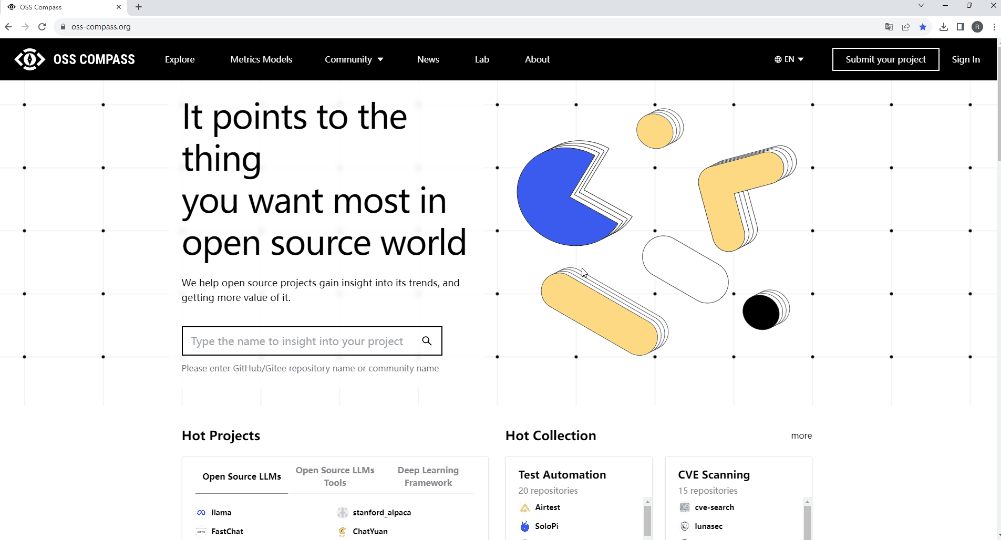
Task: Open a new browser tab
Action: 139,7
